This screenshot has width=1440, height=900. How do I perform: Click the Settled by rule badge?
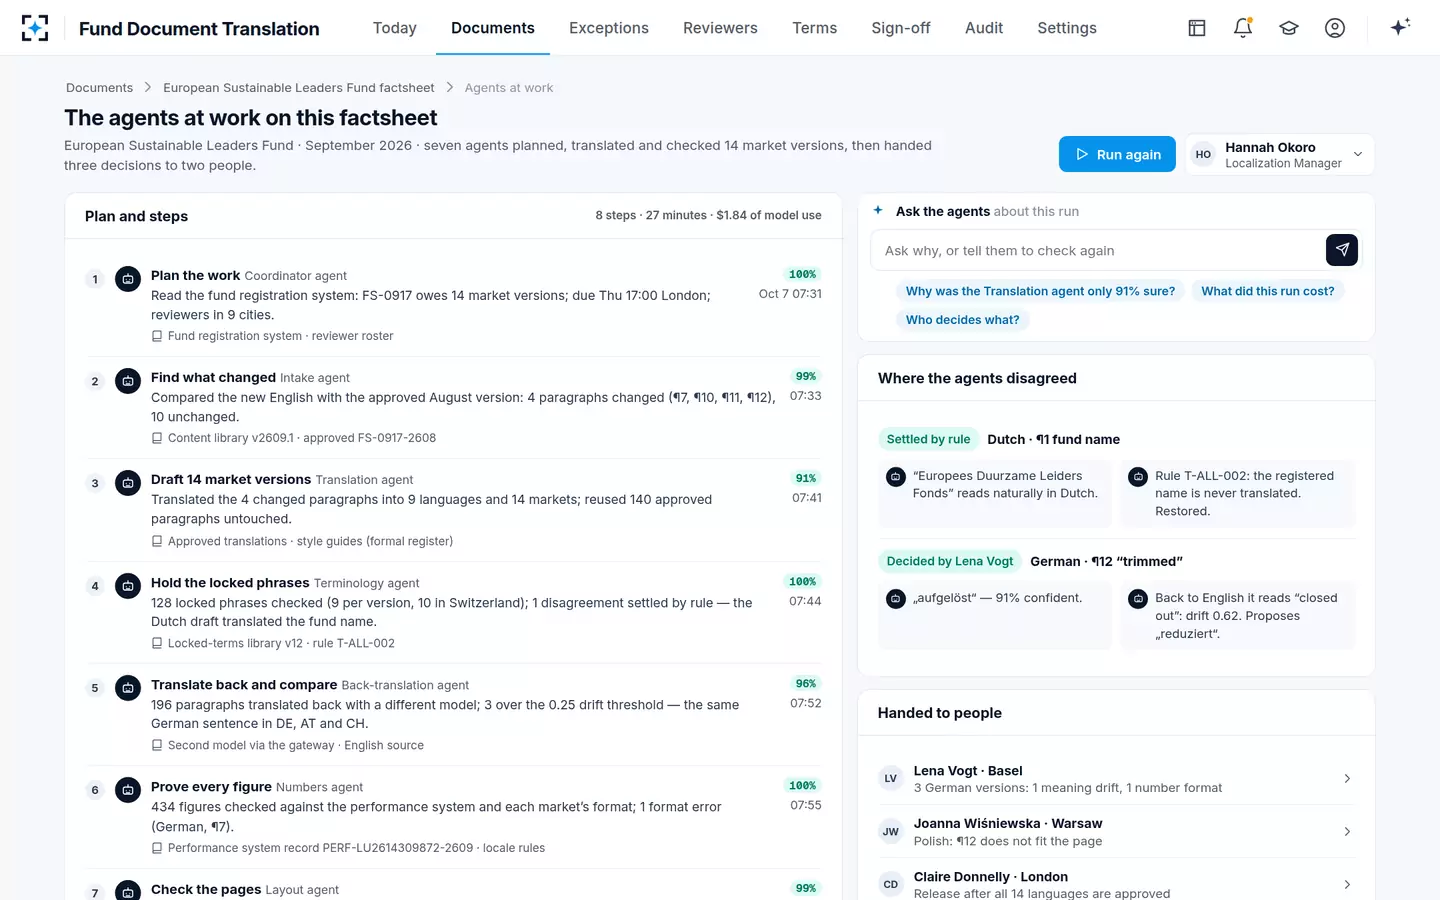tap(928, 439)
